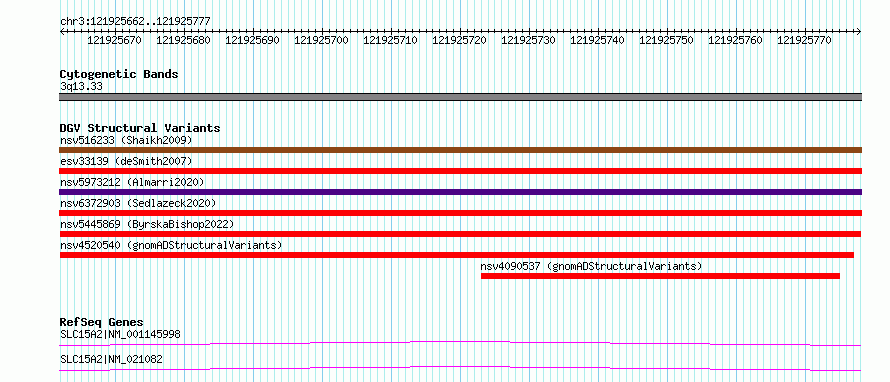Click ruler position 121925720
The image size is (890, 382).
pyautogui.click(x=459, y=41)
